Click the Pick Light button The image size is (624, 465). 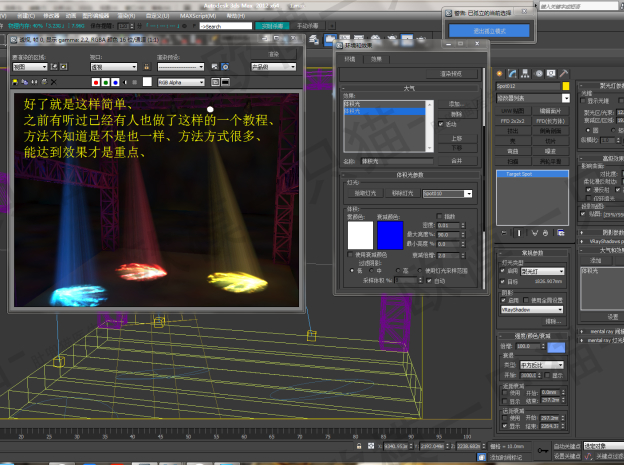(365, 193)
